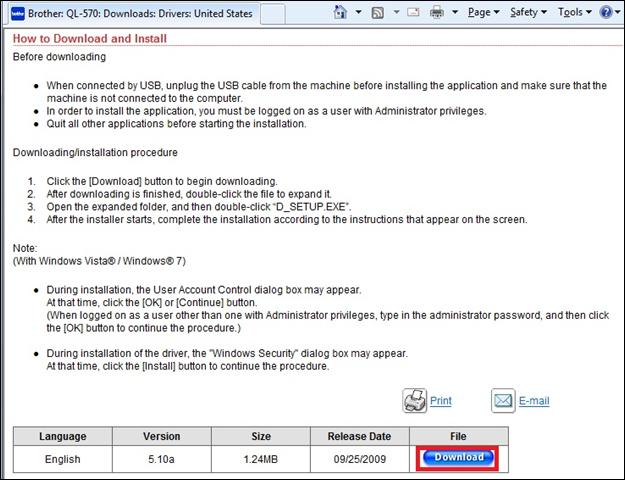Image resolution: width=625 pixels, height=480 pixels.
Task: Click the printer icon beside Print link
Action: [x=415, y=401]
